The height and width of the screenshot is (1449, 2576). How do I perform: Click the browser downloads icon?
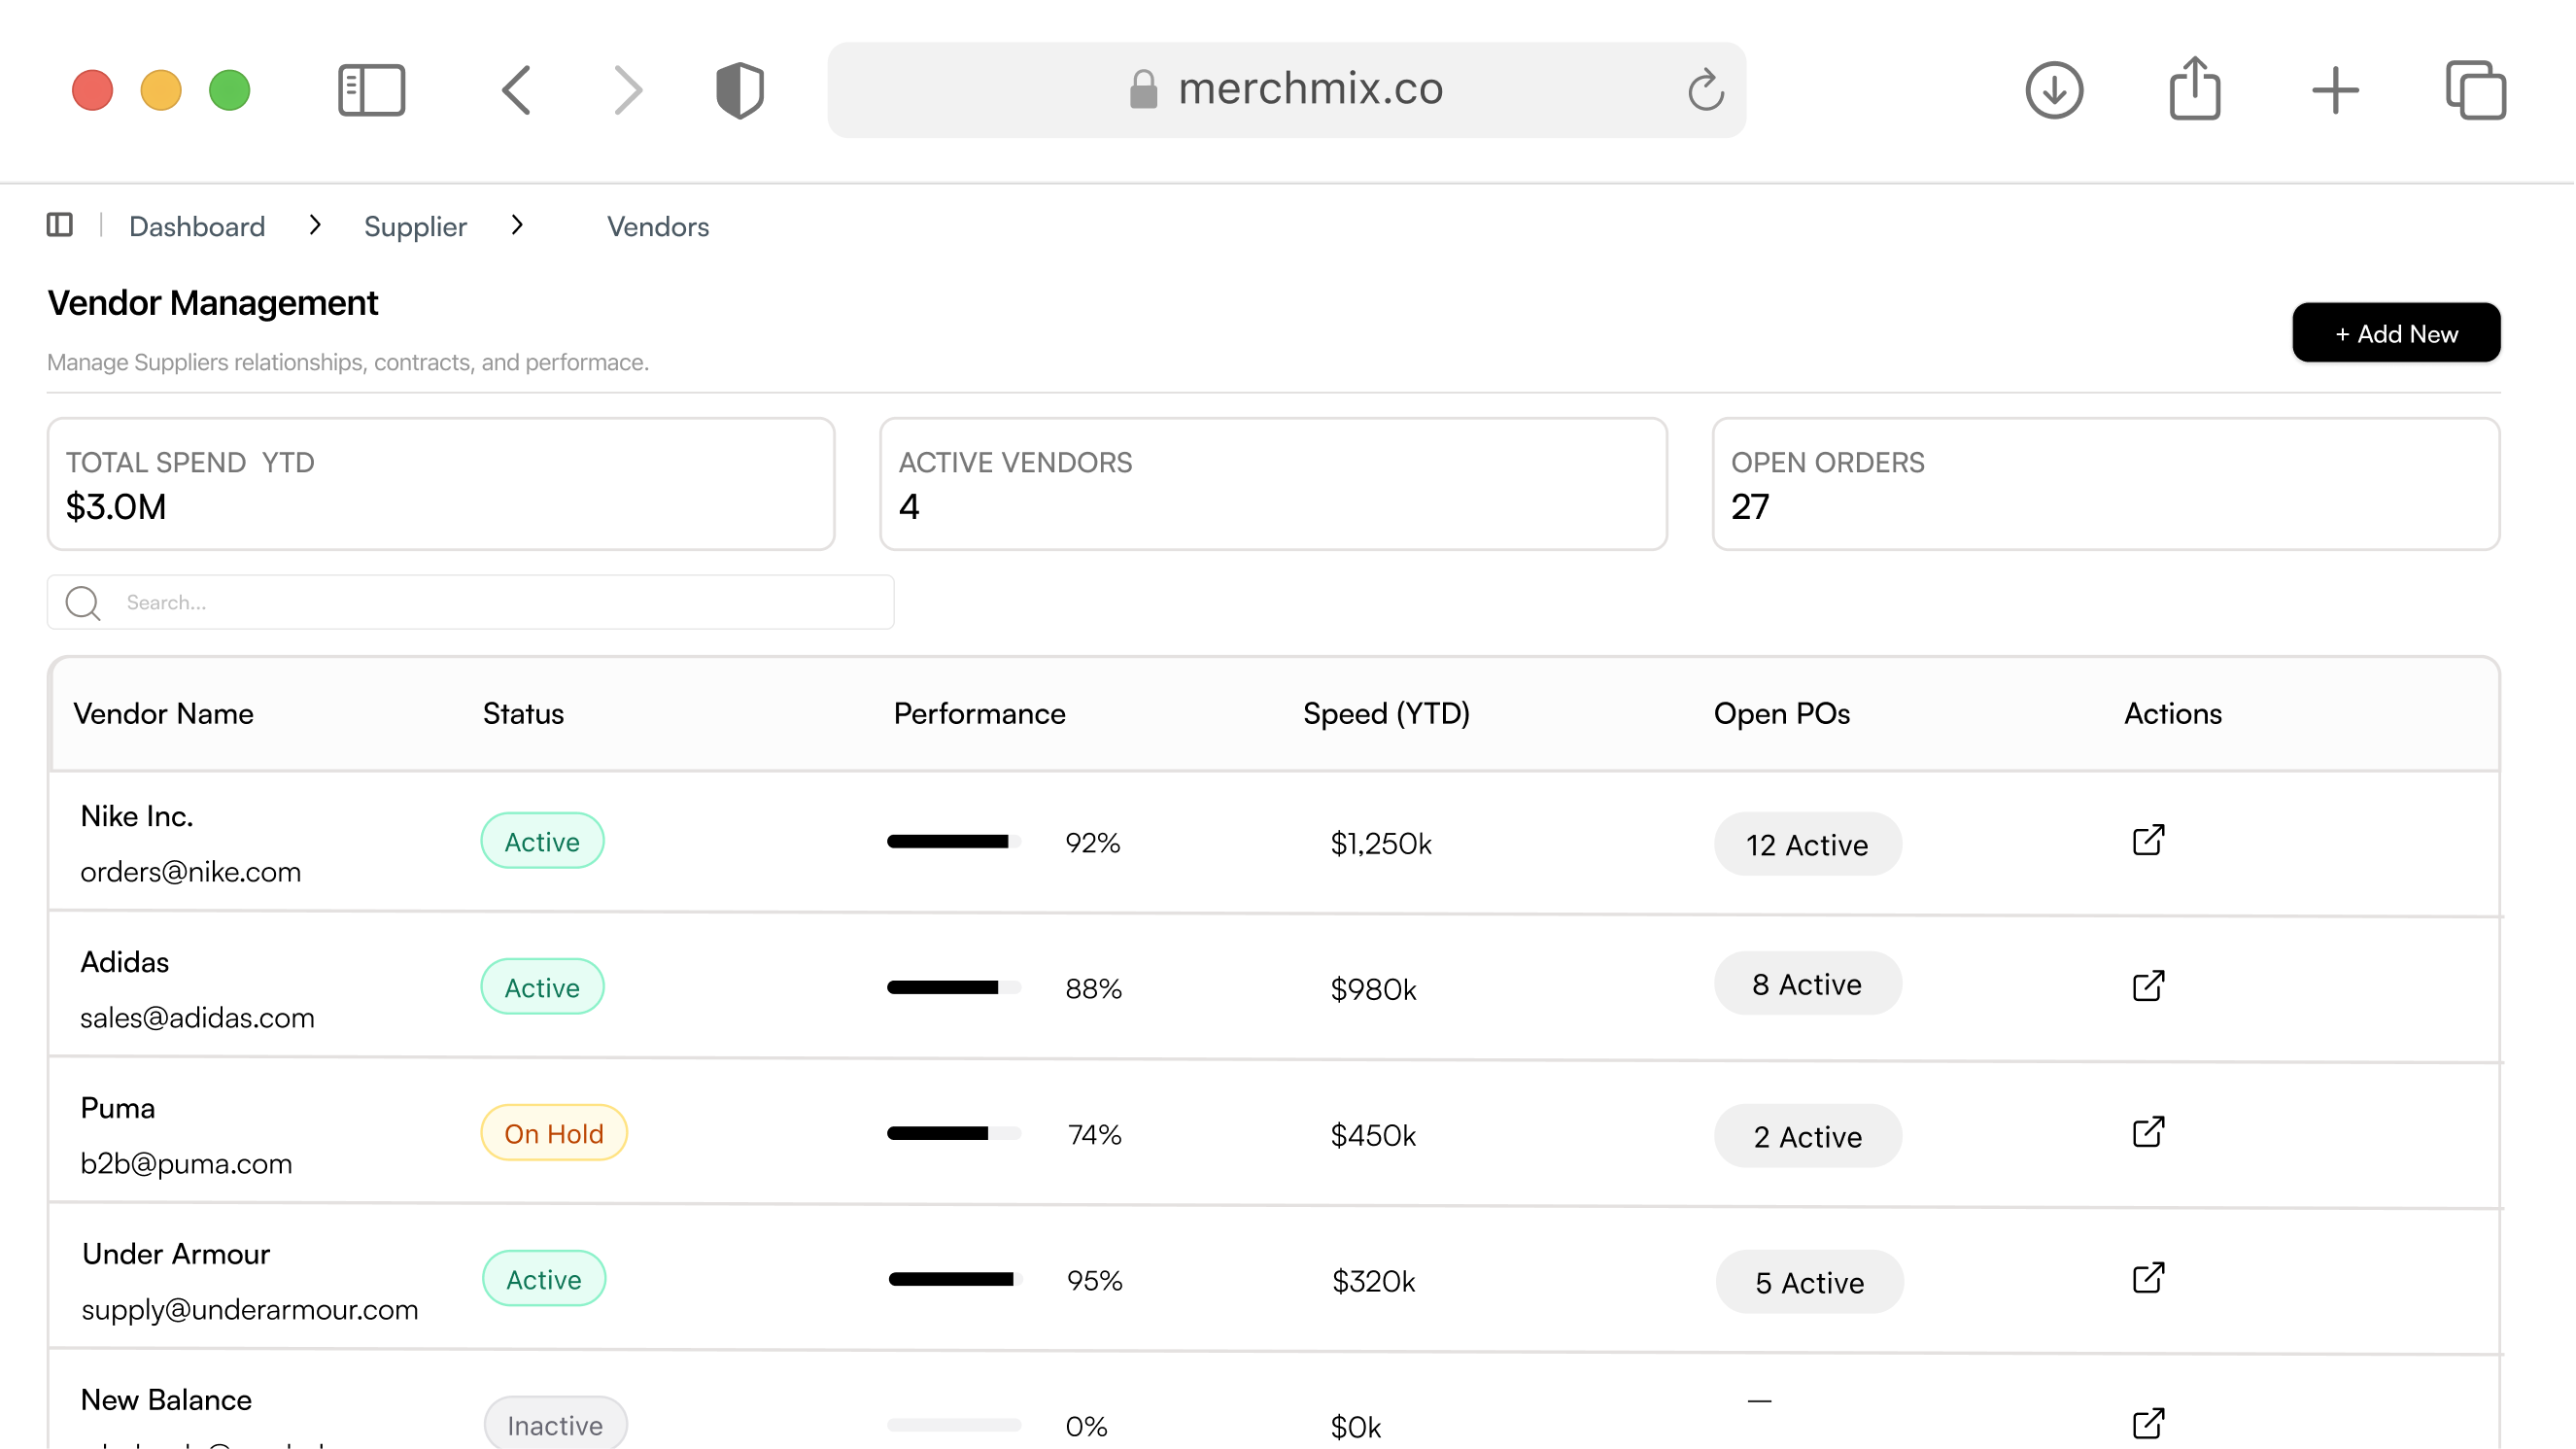tap(2054, 90)
